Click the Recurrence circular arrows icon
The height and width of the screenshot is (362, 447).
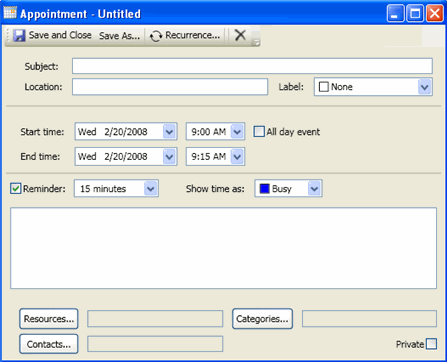click(156, 36)
